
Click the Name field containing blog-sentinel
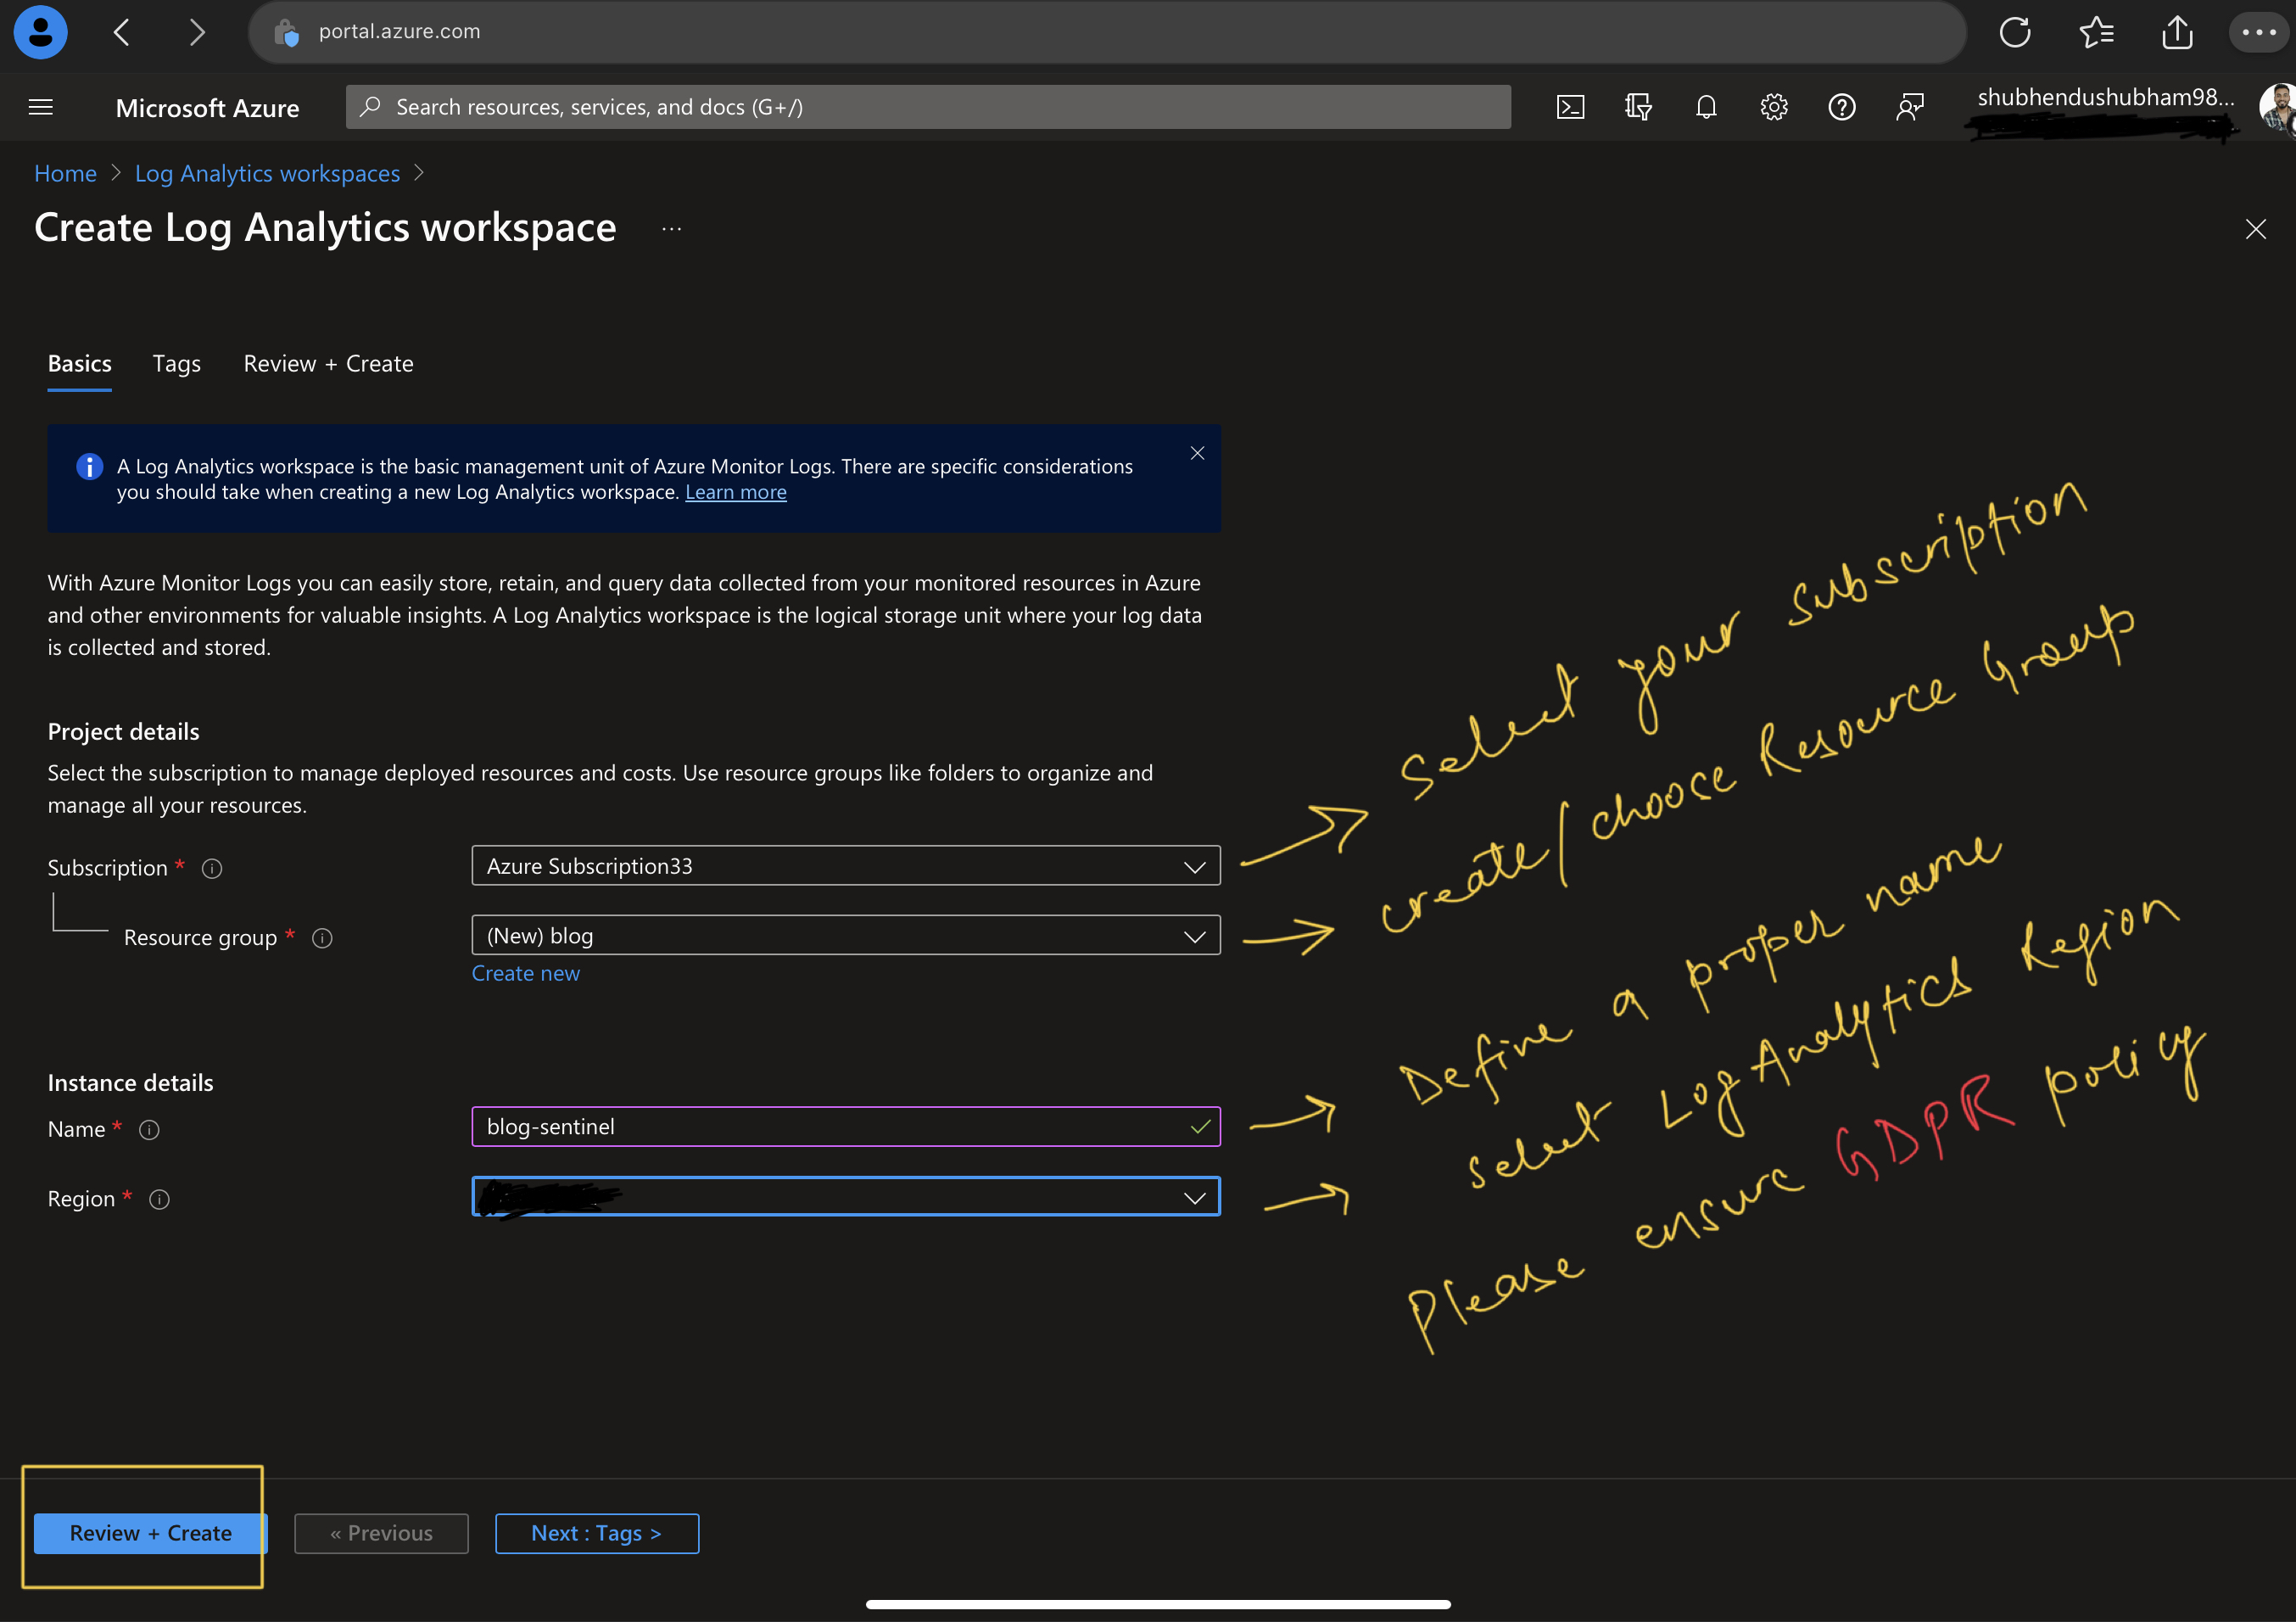click(845, 1127)
